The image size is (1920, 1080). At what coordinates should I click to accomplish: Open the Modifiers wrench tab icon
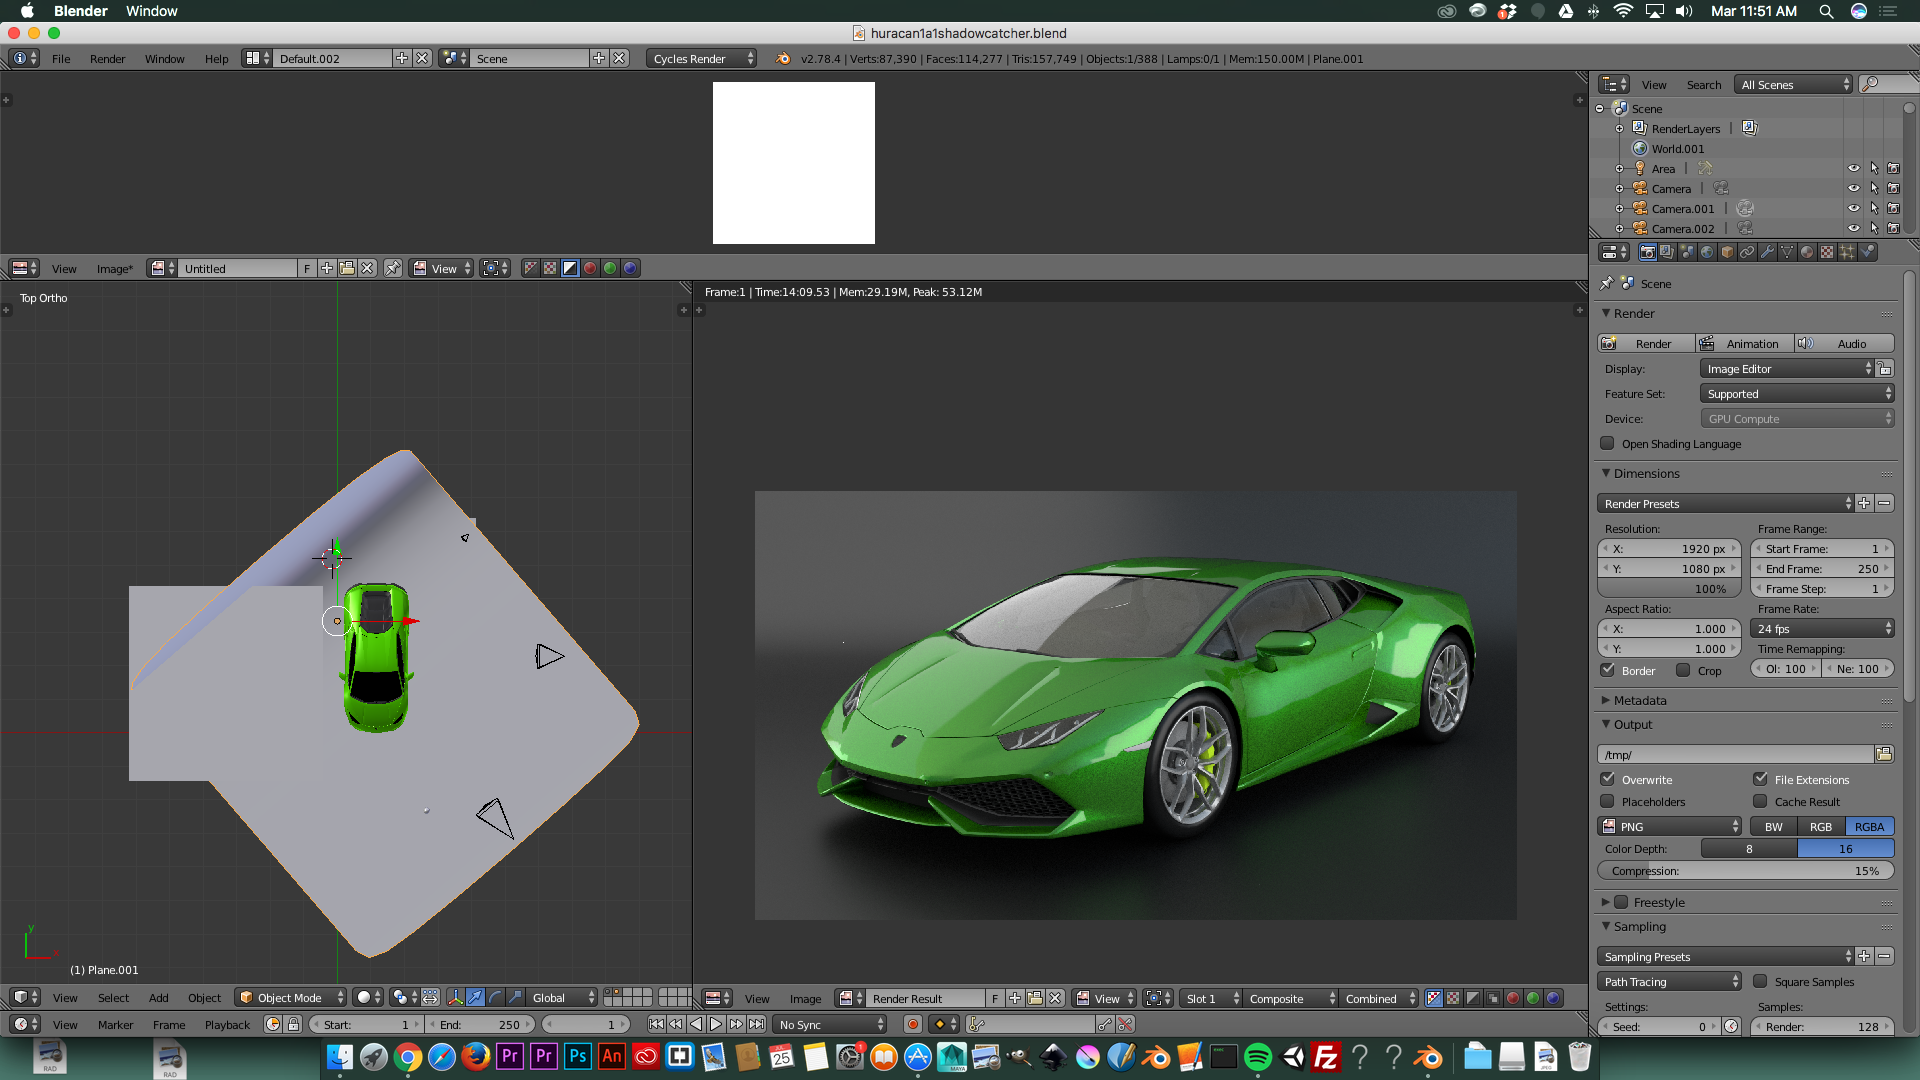coord(1767,252)
